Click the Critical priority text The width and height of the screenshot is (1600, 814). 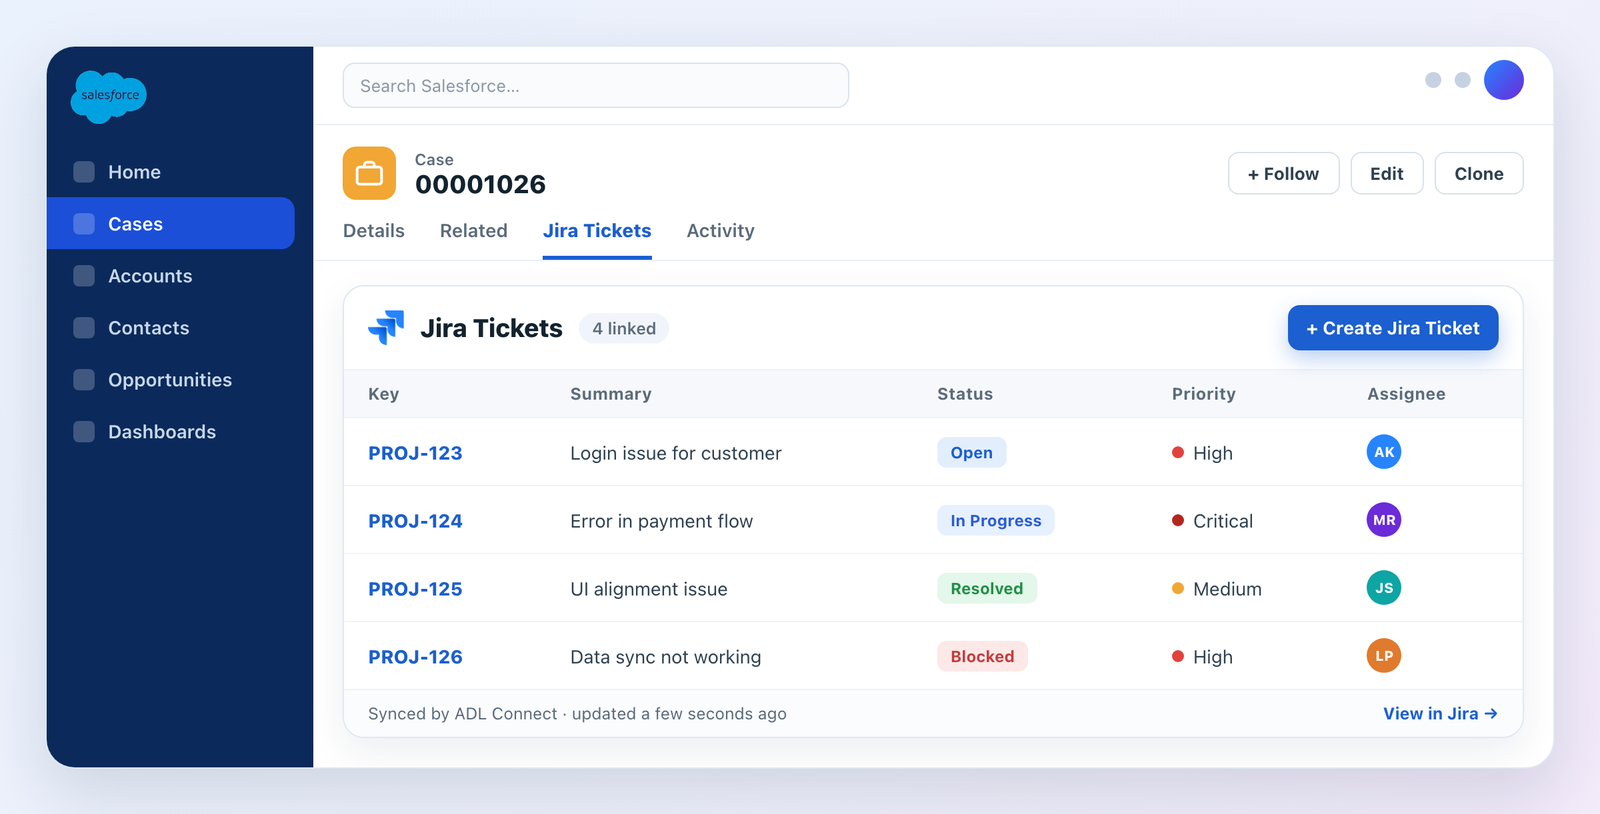click(1223, 521)
